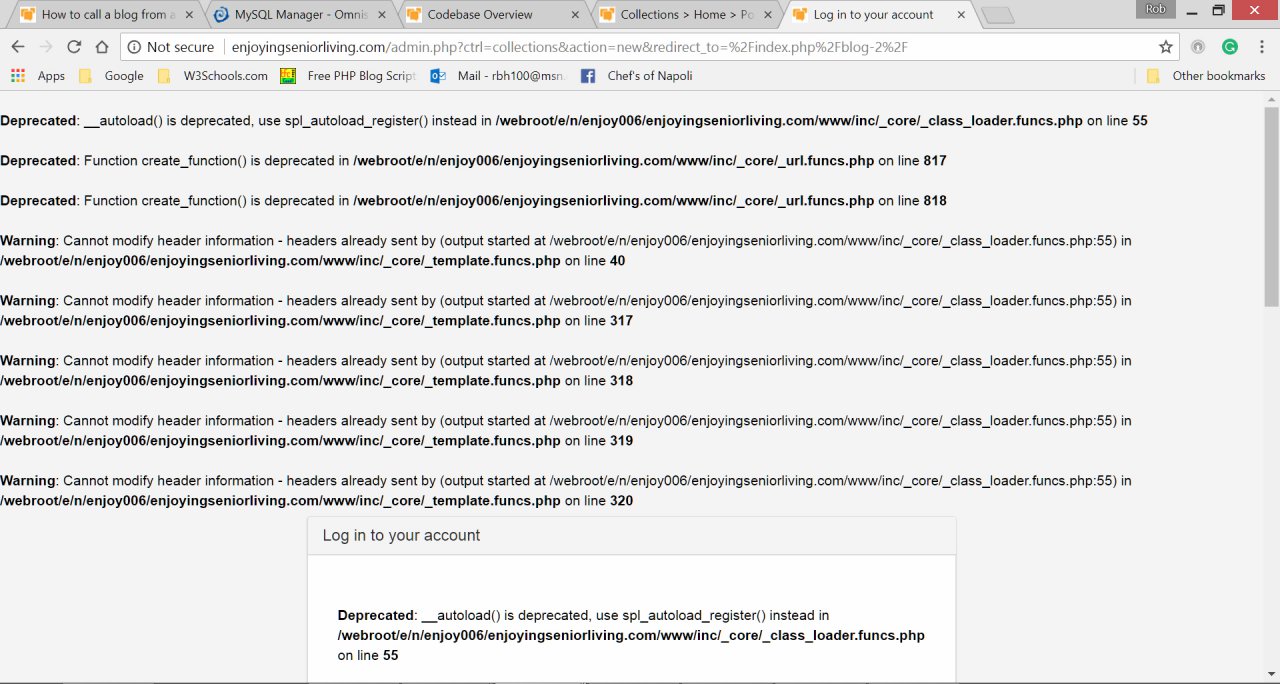Click the create_function() message ending 'line 817'

[473, 161]
